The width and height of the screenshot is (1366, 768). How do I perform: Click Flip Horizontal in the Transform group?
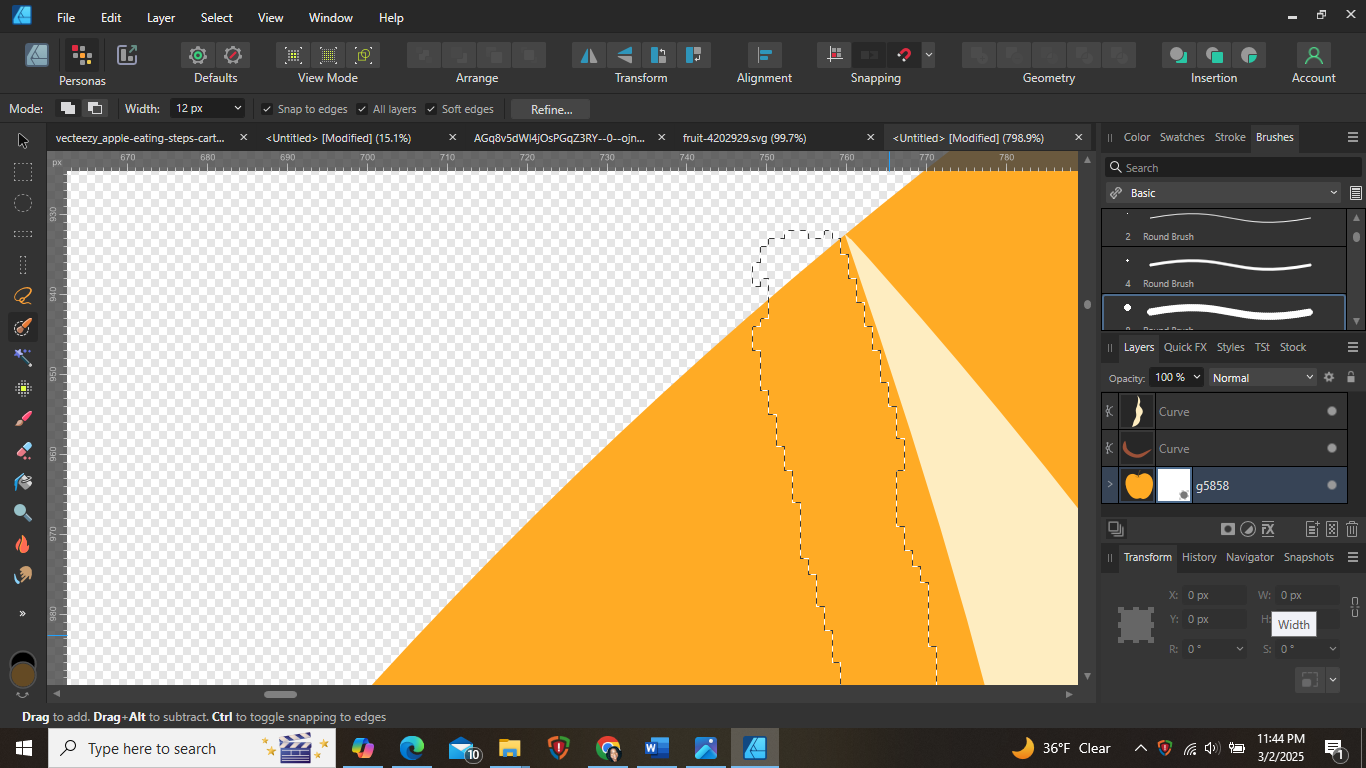[589, 55]
